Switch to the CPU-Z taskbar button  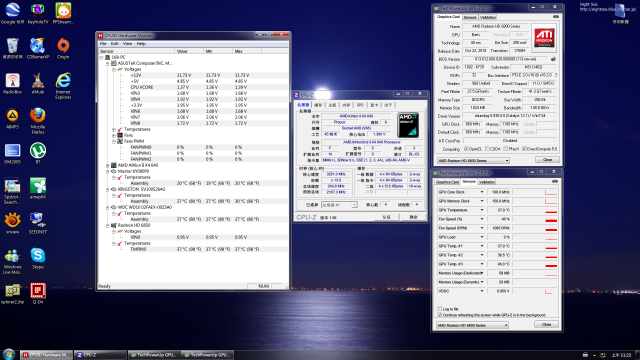(x=100, y=355)
